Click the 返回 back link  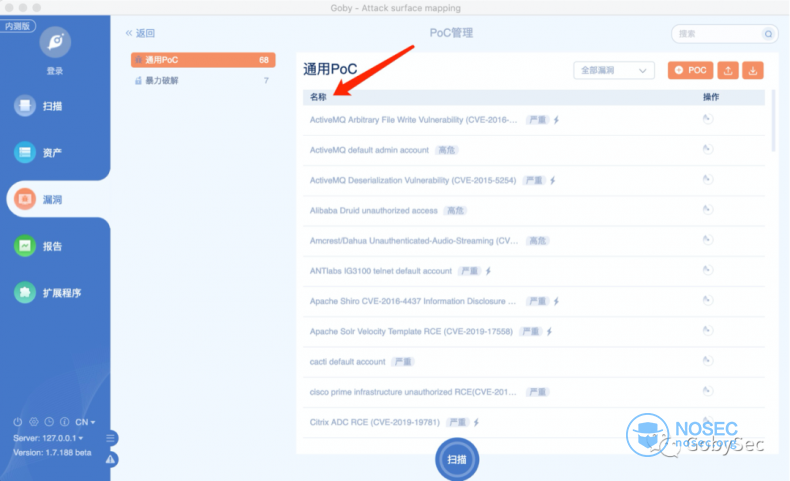click(140, 33)
